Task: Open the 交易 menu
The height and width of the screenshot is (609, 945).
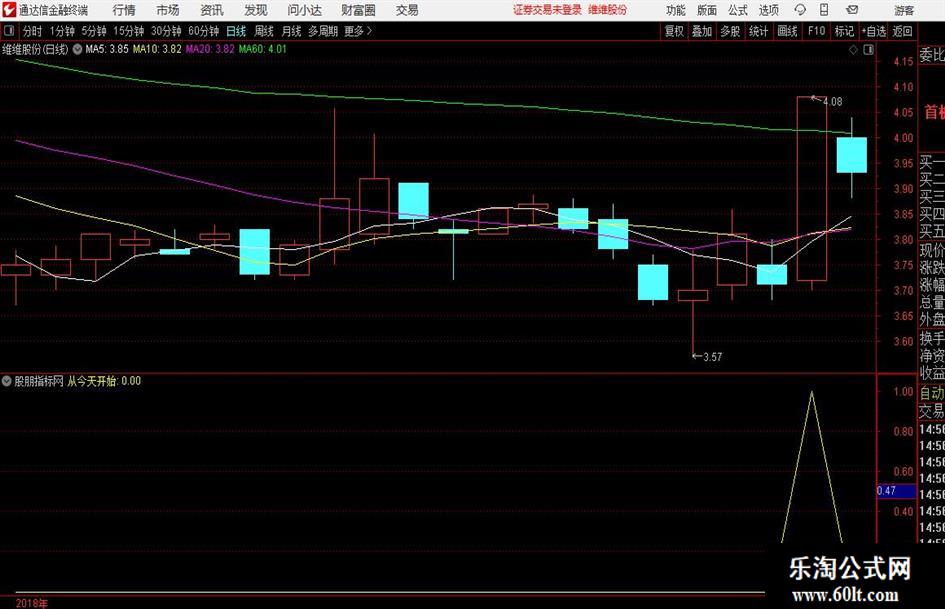Action: [407, 10]
